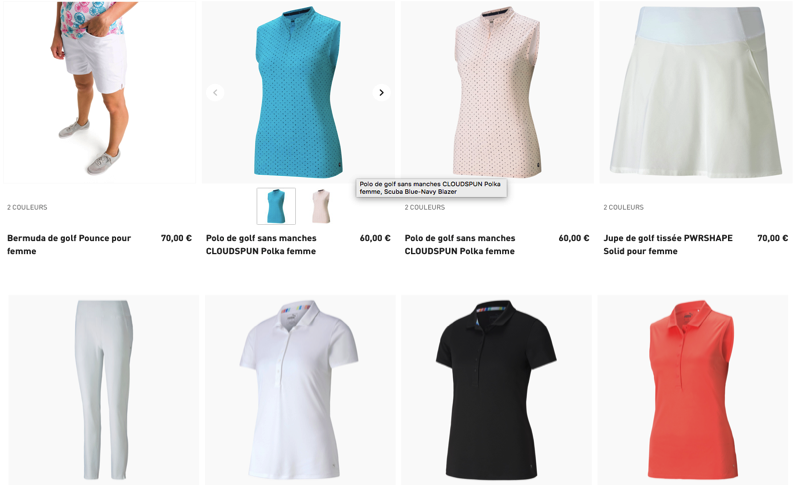Click the 2 COULEURS label under the skirt

tap(623, 207)
